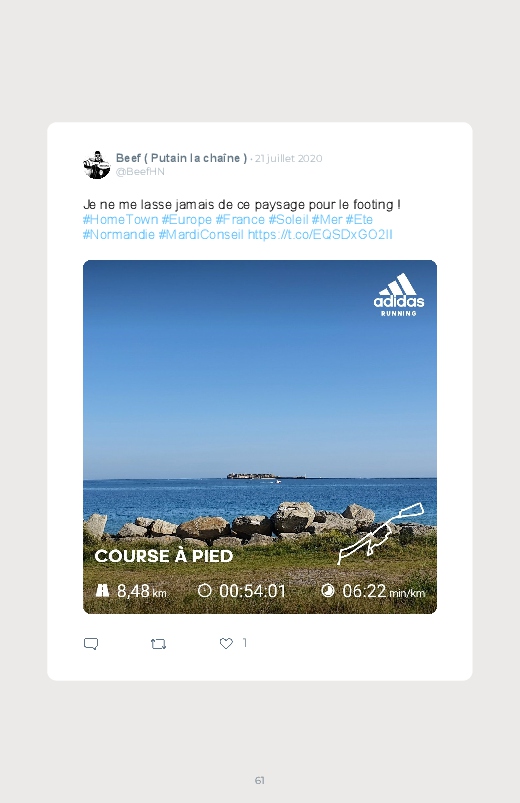Click the white running route outline
This screenshot has width=520, height=803.
381,533
